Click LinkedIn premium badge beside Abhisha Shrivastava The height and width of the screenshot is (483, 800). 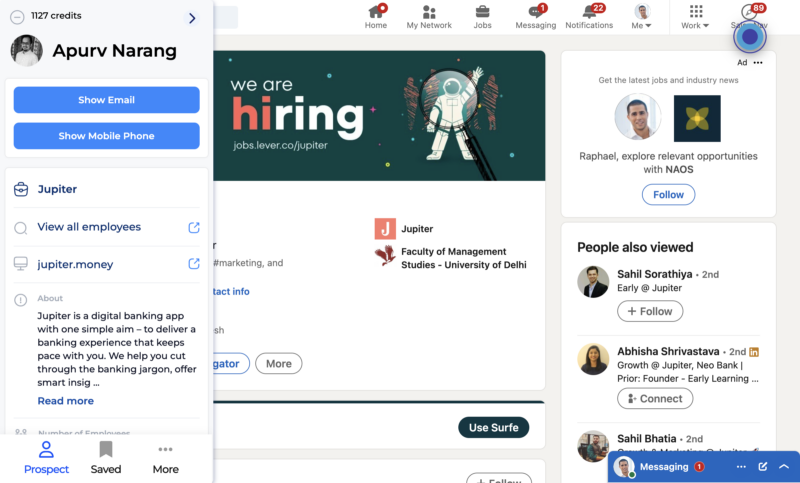tap(754, 352)
